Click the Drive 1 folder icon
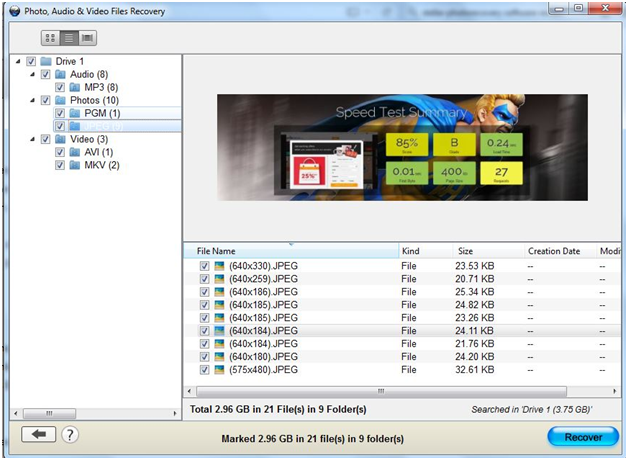 46,61
